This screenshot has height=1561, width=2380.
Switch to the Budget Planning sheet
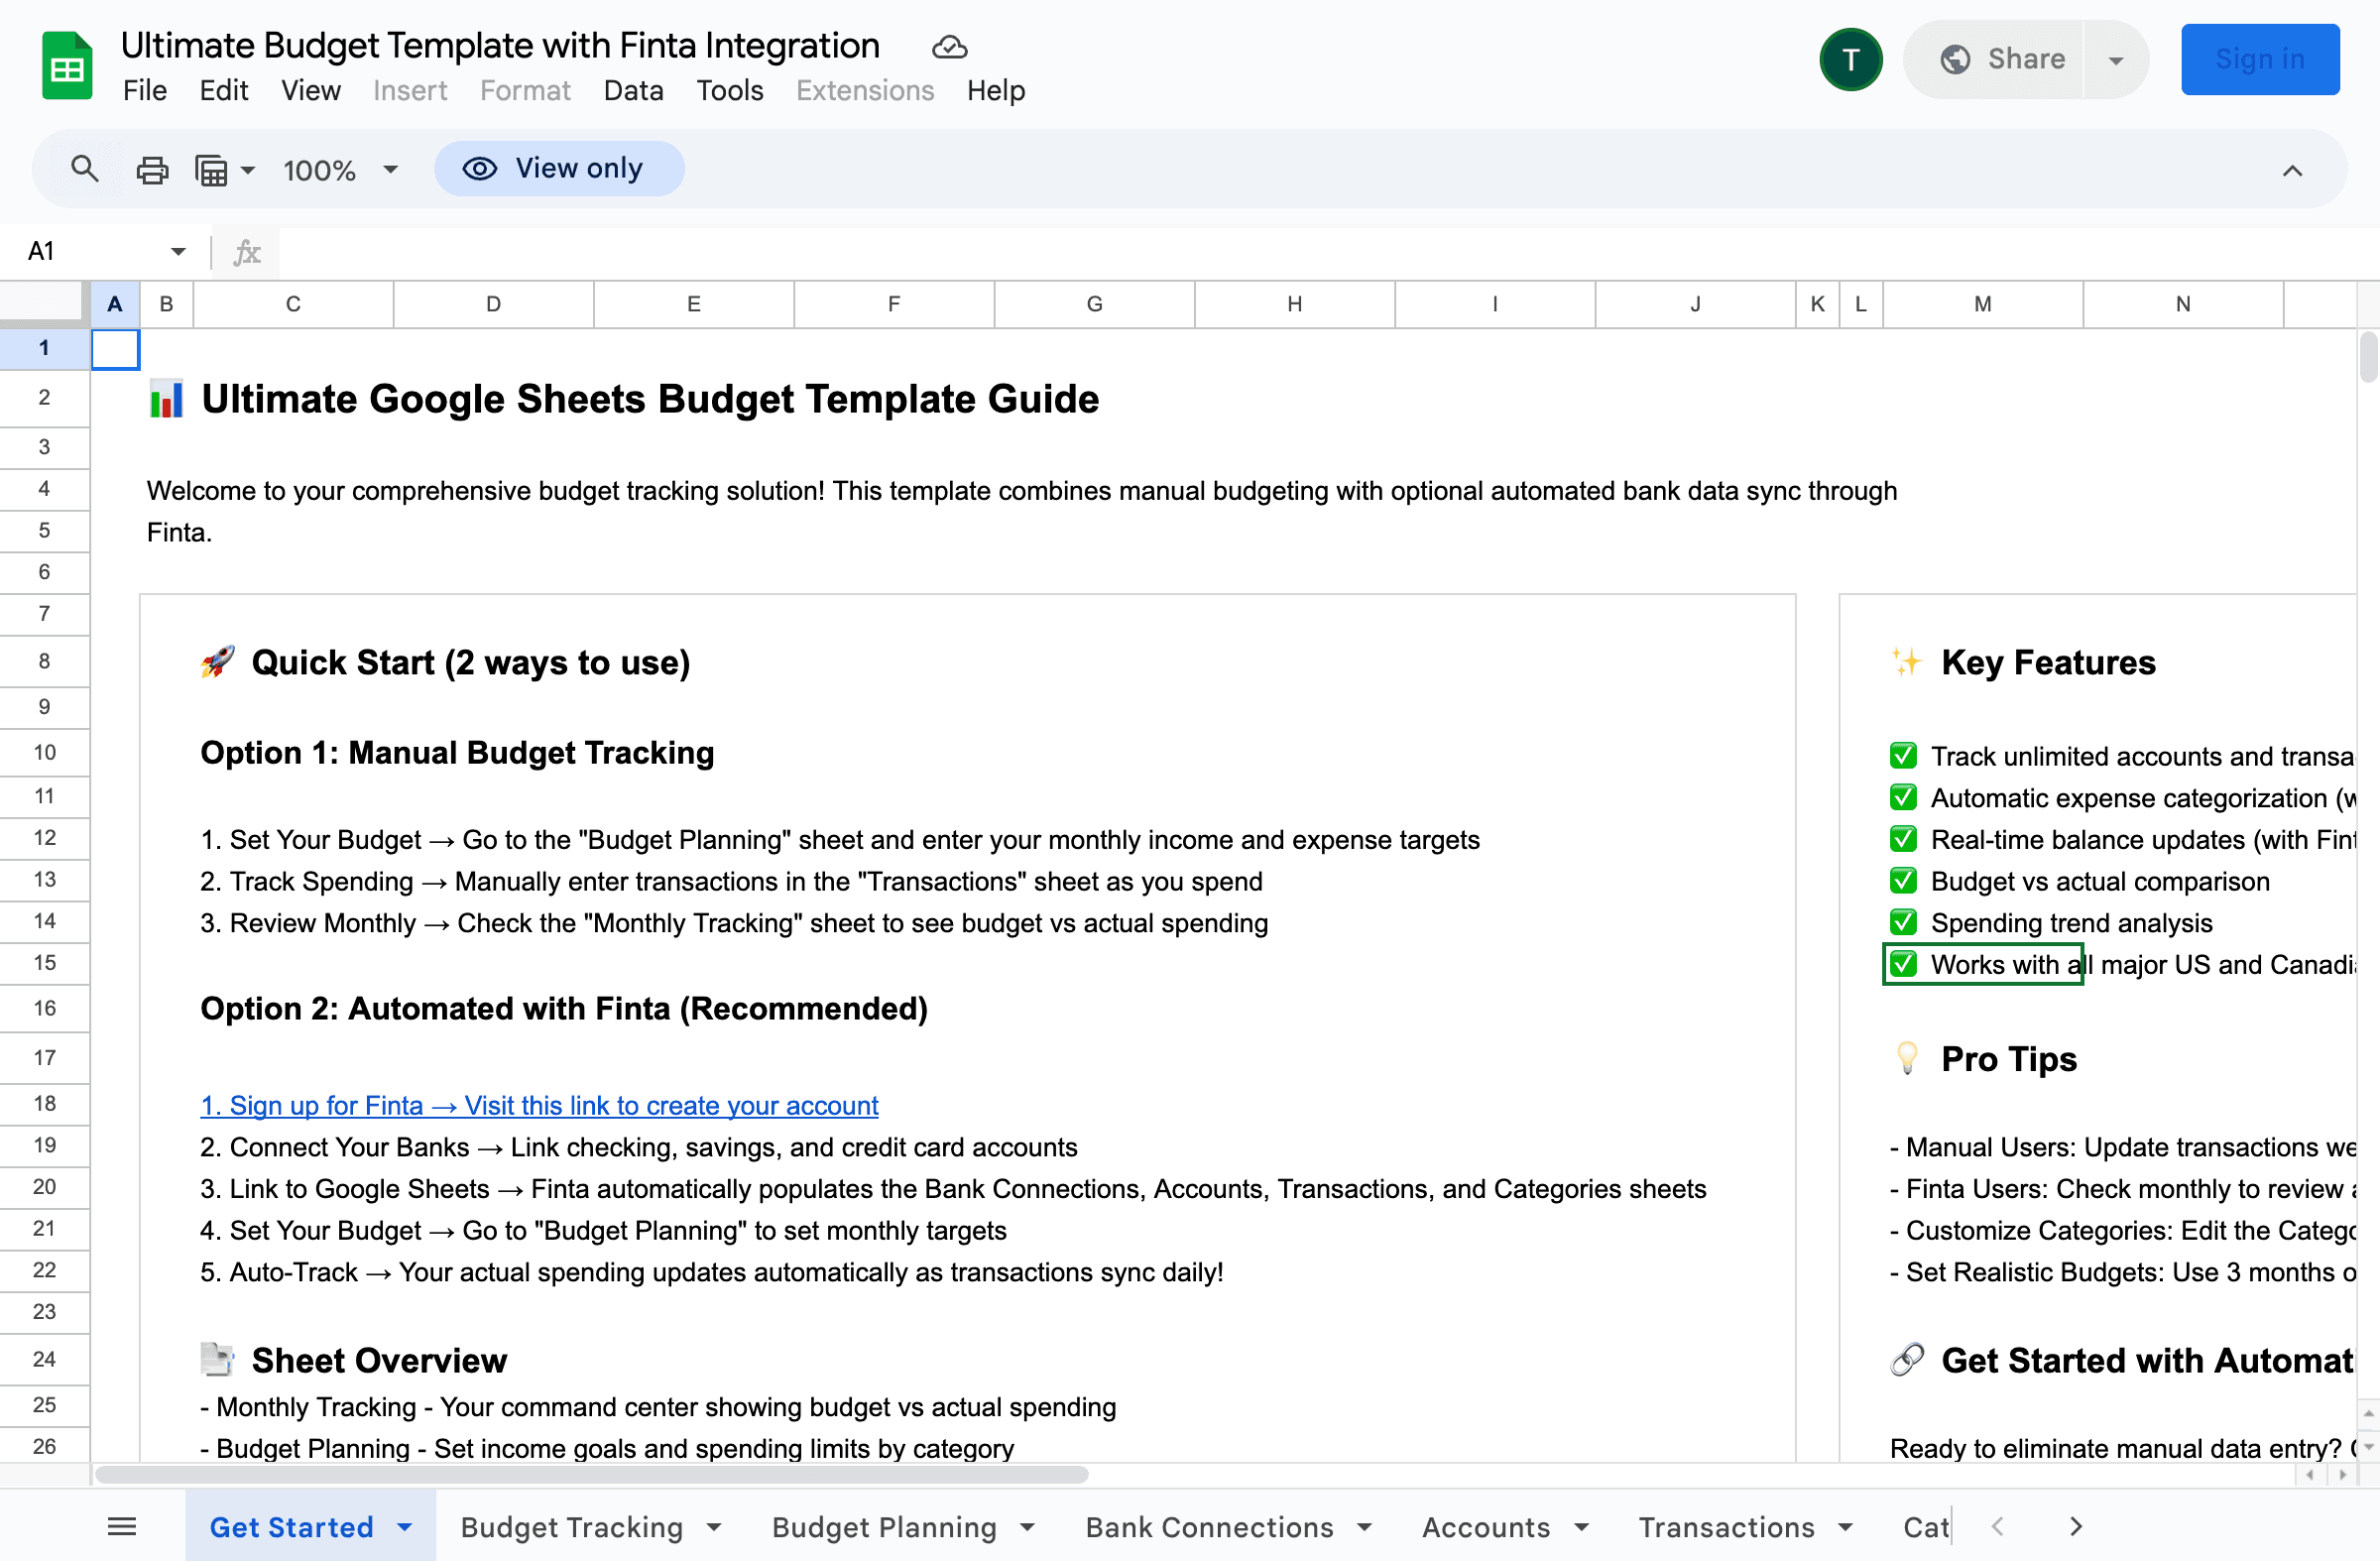pyautogui.click(x=884, y=1527)
